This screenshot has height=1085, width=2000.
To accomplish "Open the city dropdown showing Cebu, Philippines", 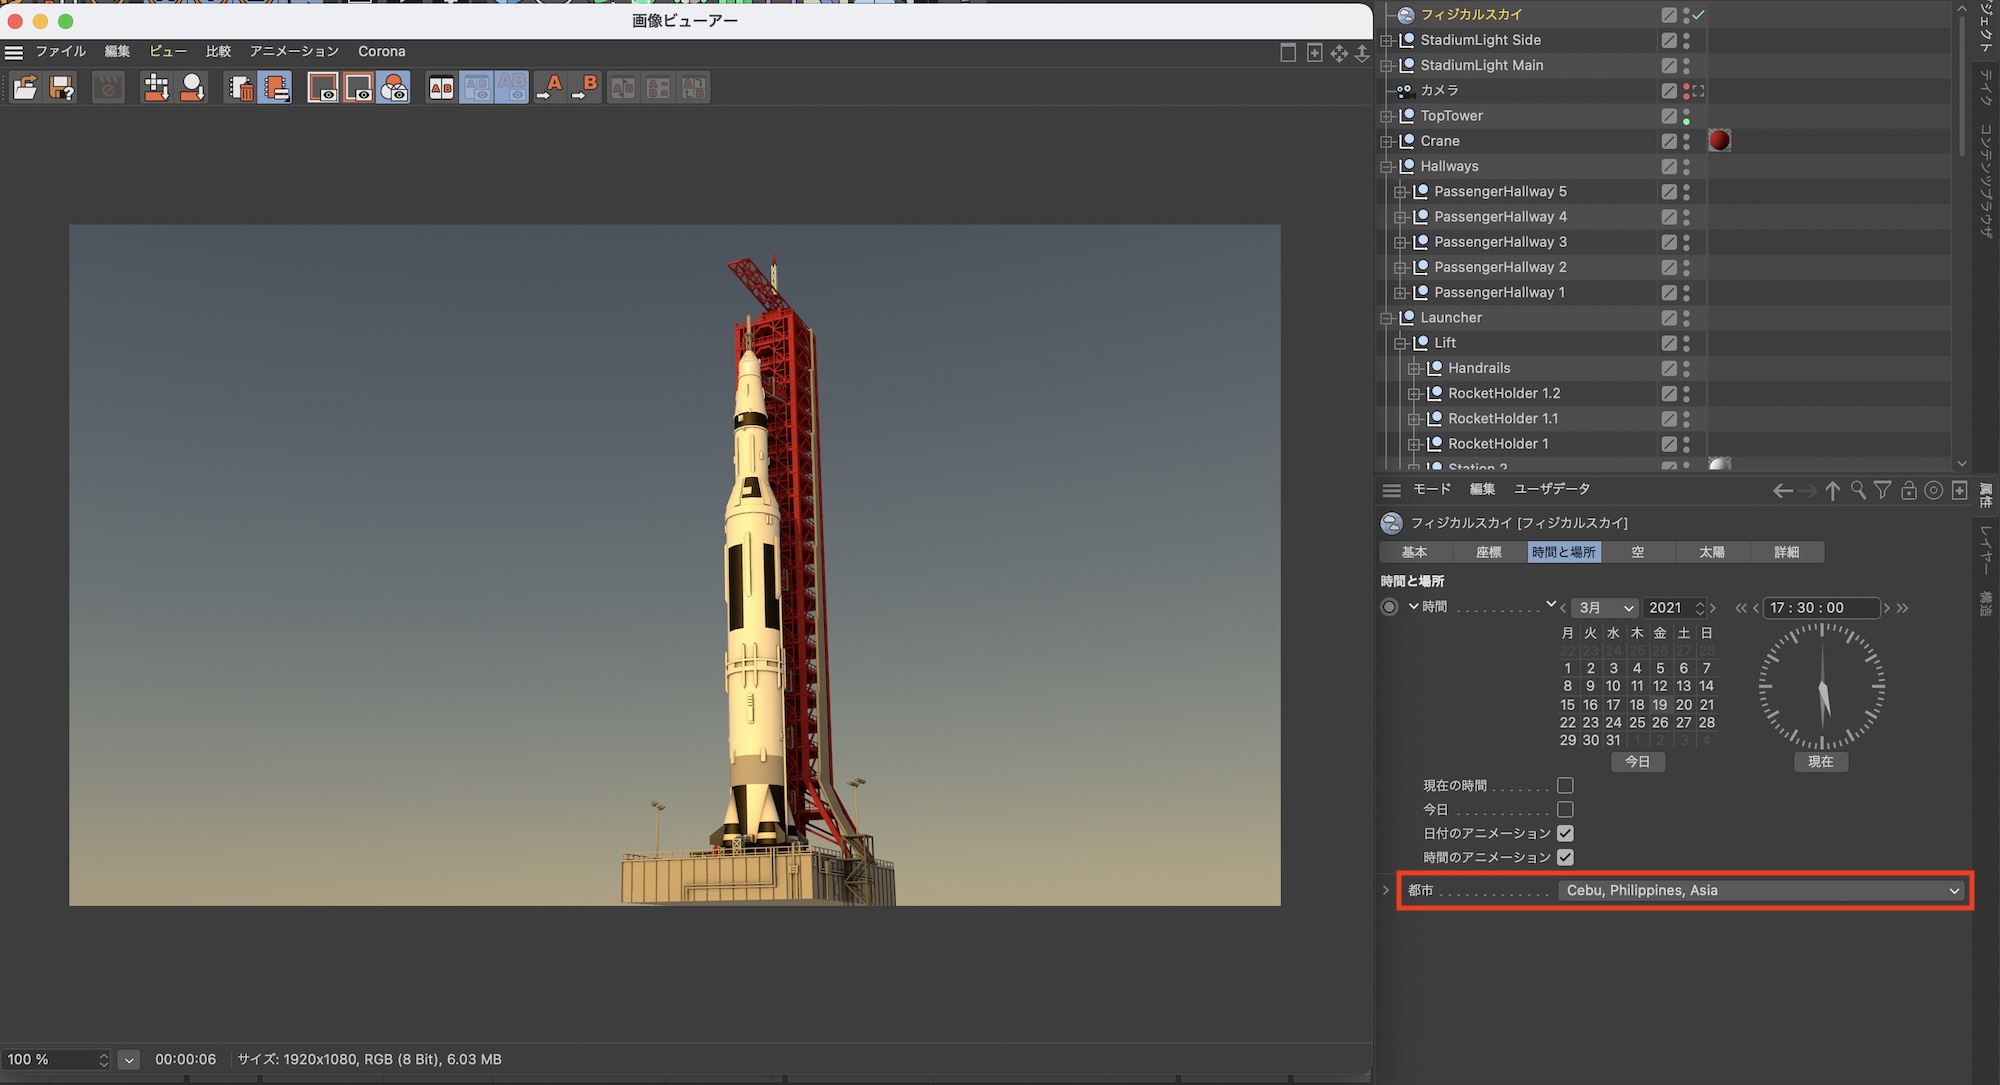I will coord(1761,890).
